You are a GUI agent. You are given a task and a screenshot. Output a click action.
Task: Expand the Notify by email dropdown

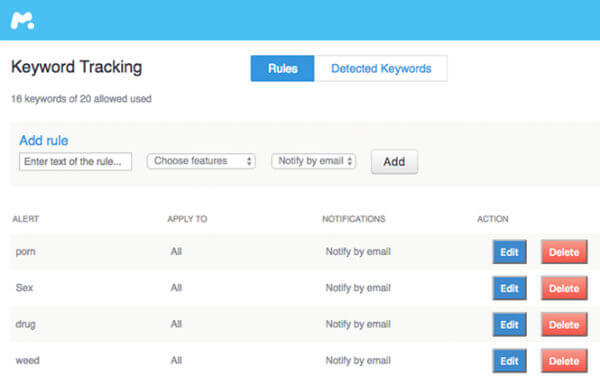point(313,161)
